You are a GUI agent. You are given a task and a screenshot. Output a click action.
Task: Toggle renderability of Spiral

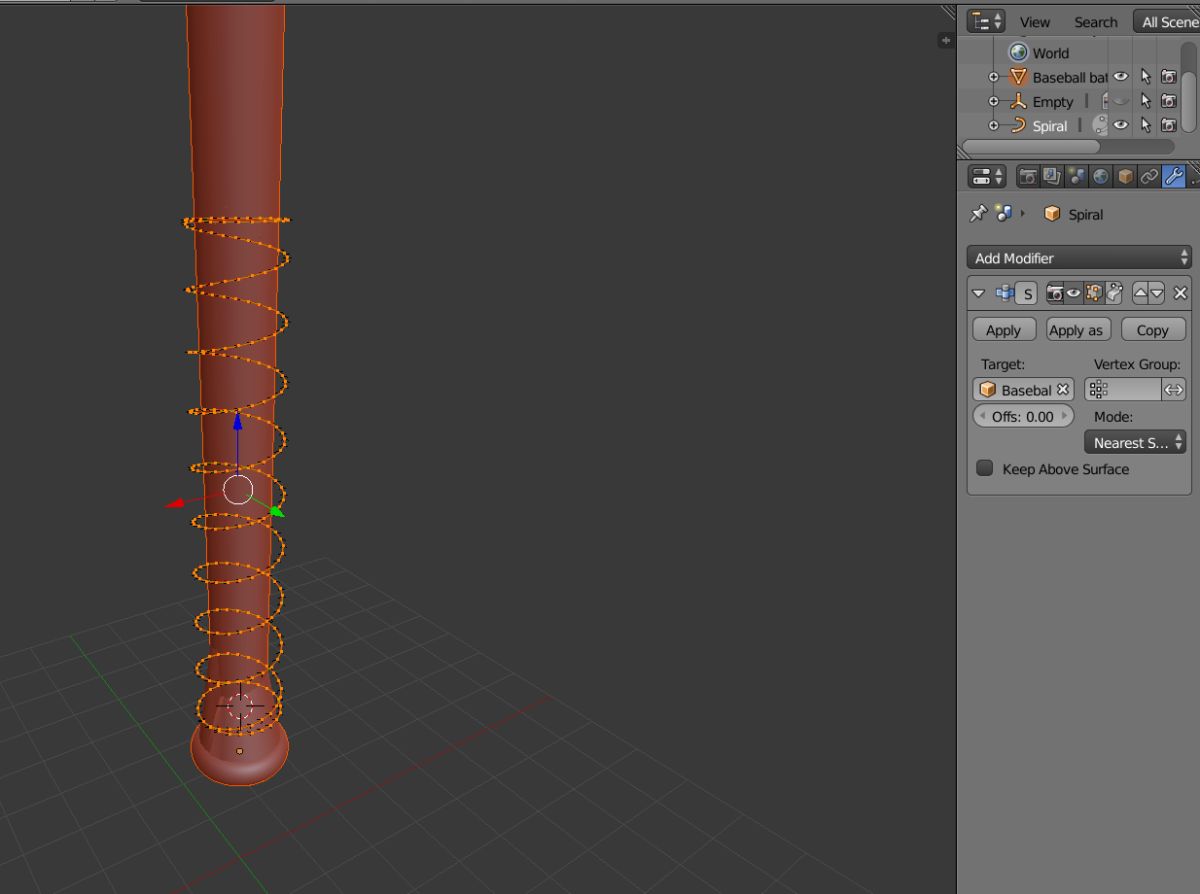pos(1168,125)
